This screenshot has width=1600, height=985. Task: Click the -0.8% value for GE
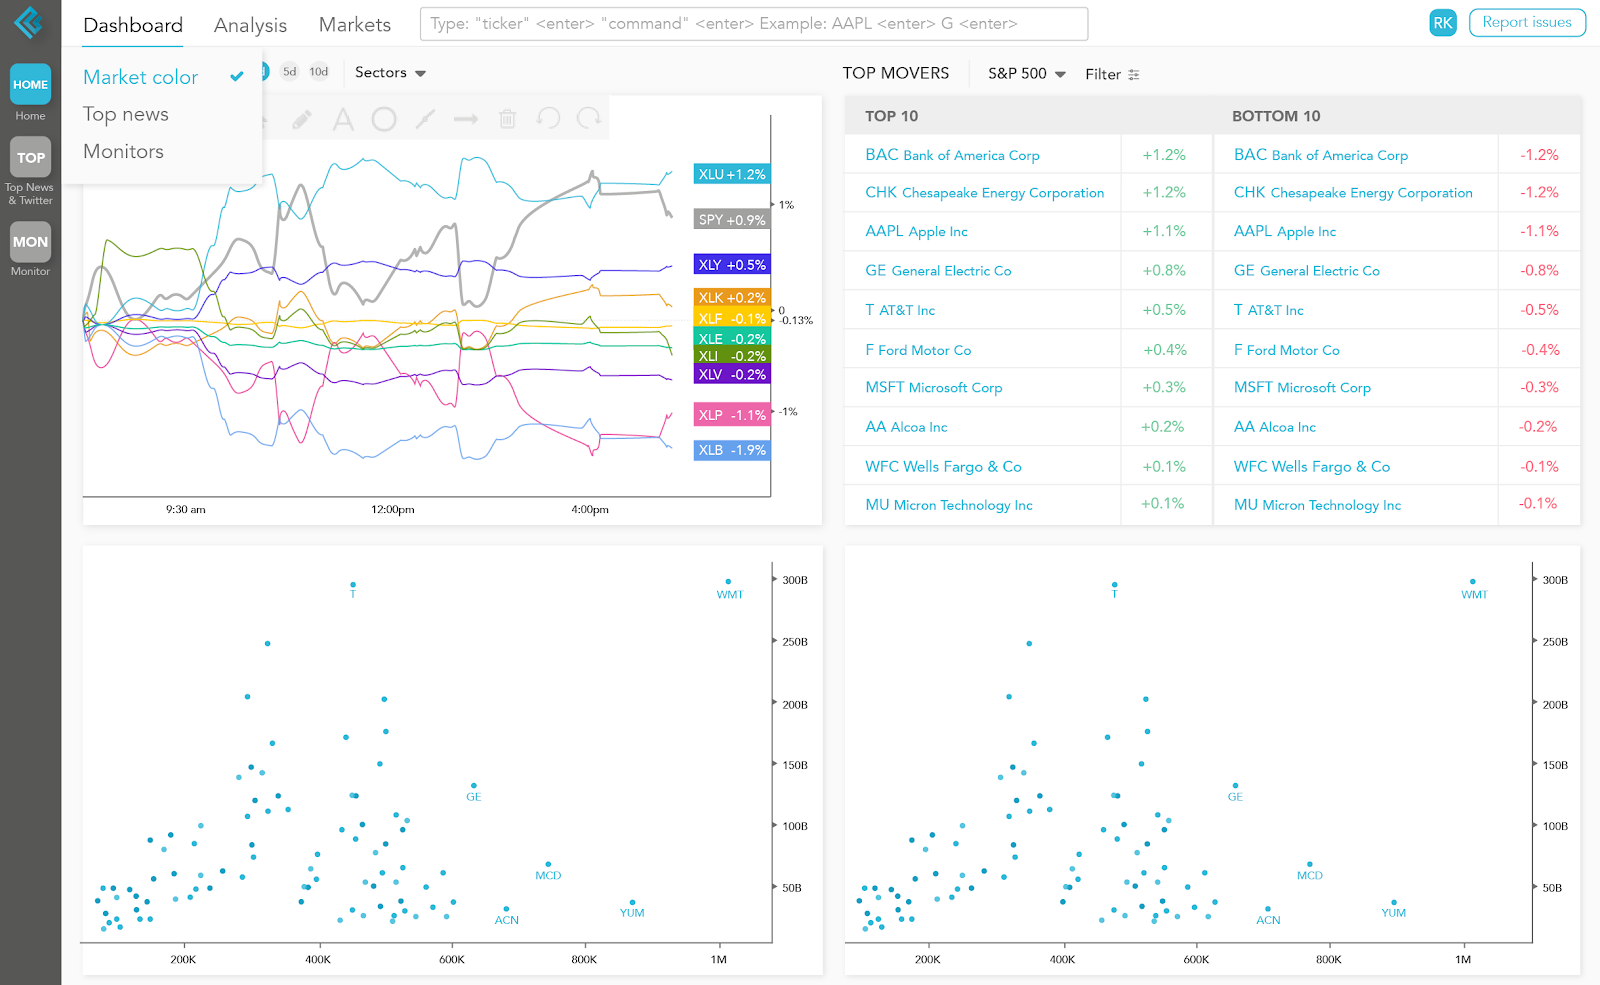coord(1539,270)
